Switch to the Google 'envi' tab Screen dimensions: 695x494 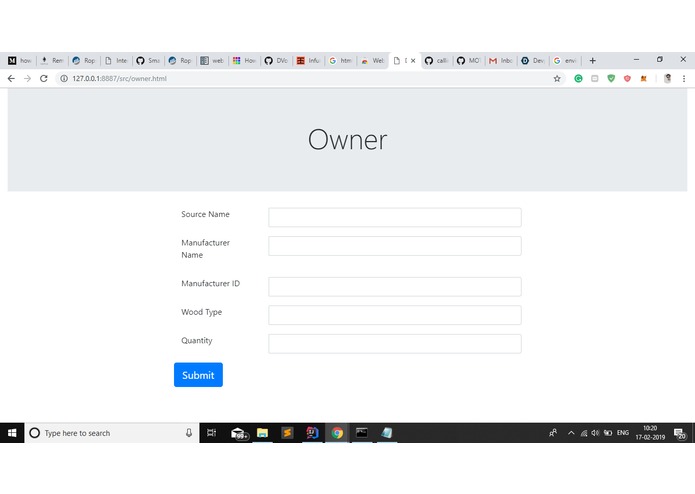pos(566,61)
